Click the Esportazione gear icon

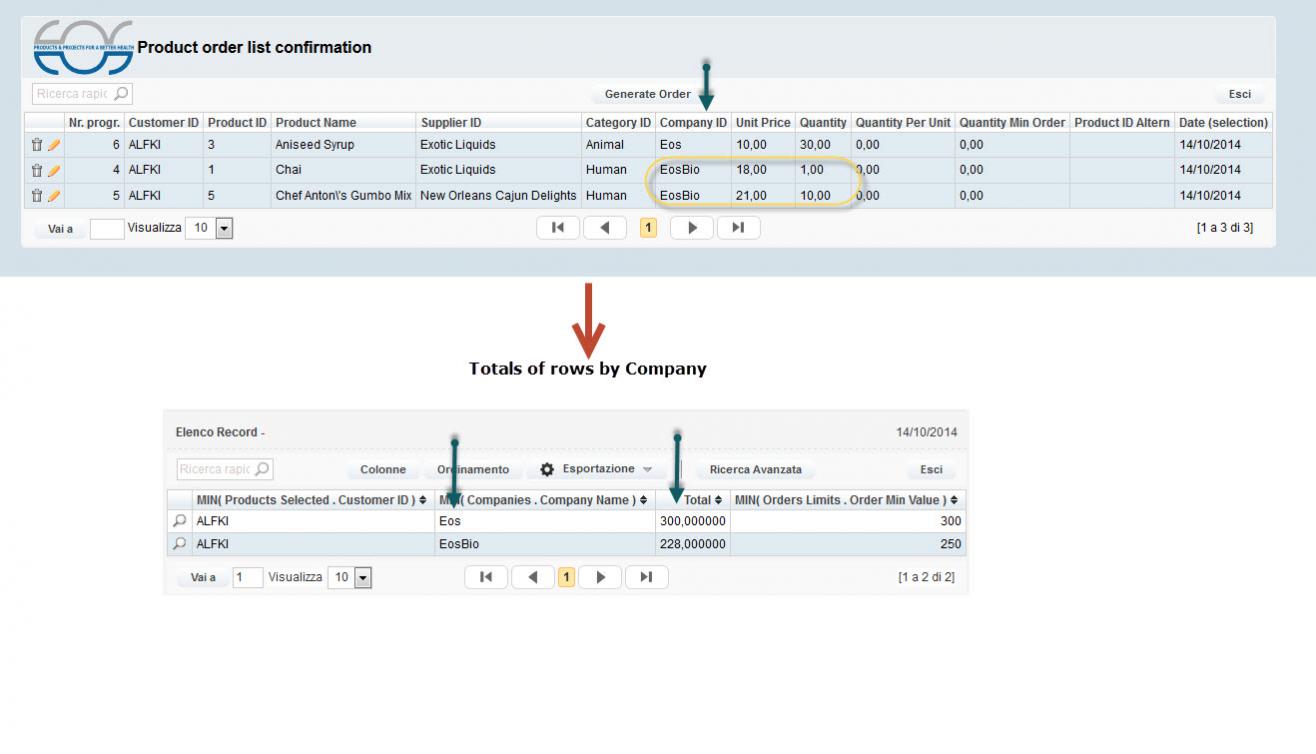[547, 469]
